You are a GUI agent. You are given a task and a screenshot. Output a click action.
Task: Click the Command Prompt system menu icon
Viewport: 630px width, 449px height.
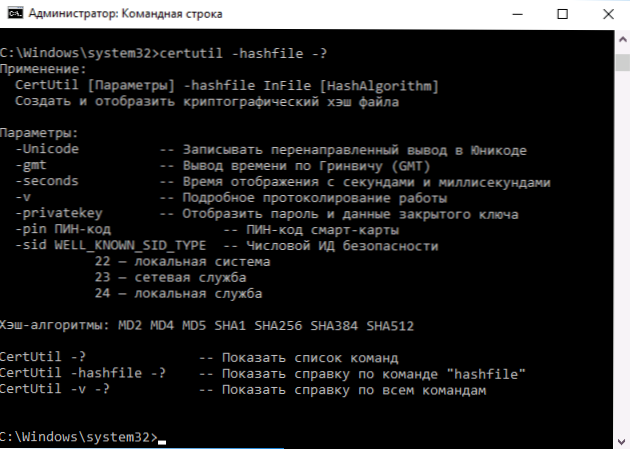coord(15,13)
